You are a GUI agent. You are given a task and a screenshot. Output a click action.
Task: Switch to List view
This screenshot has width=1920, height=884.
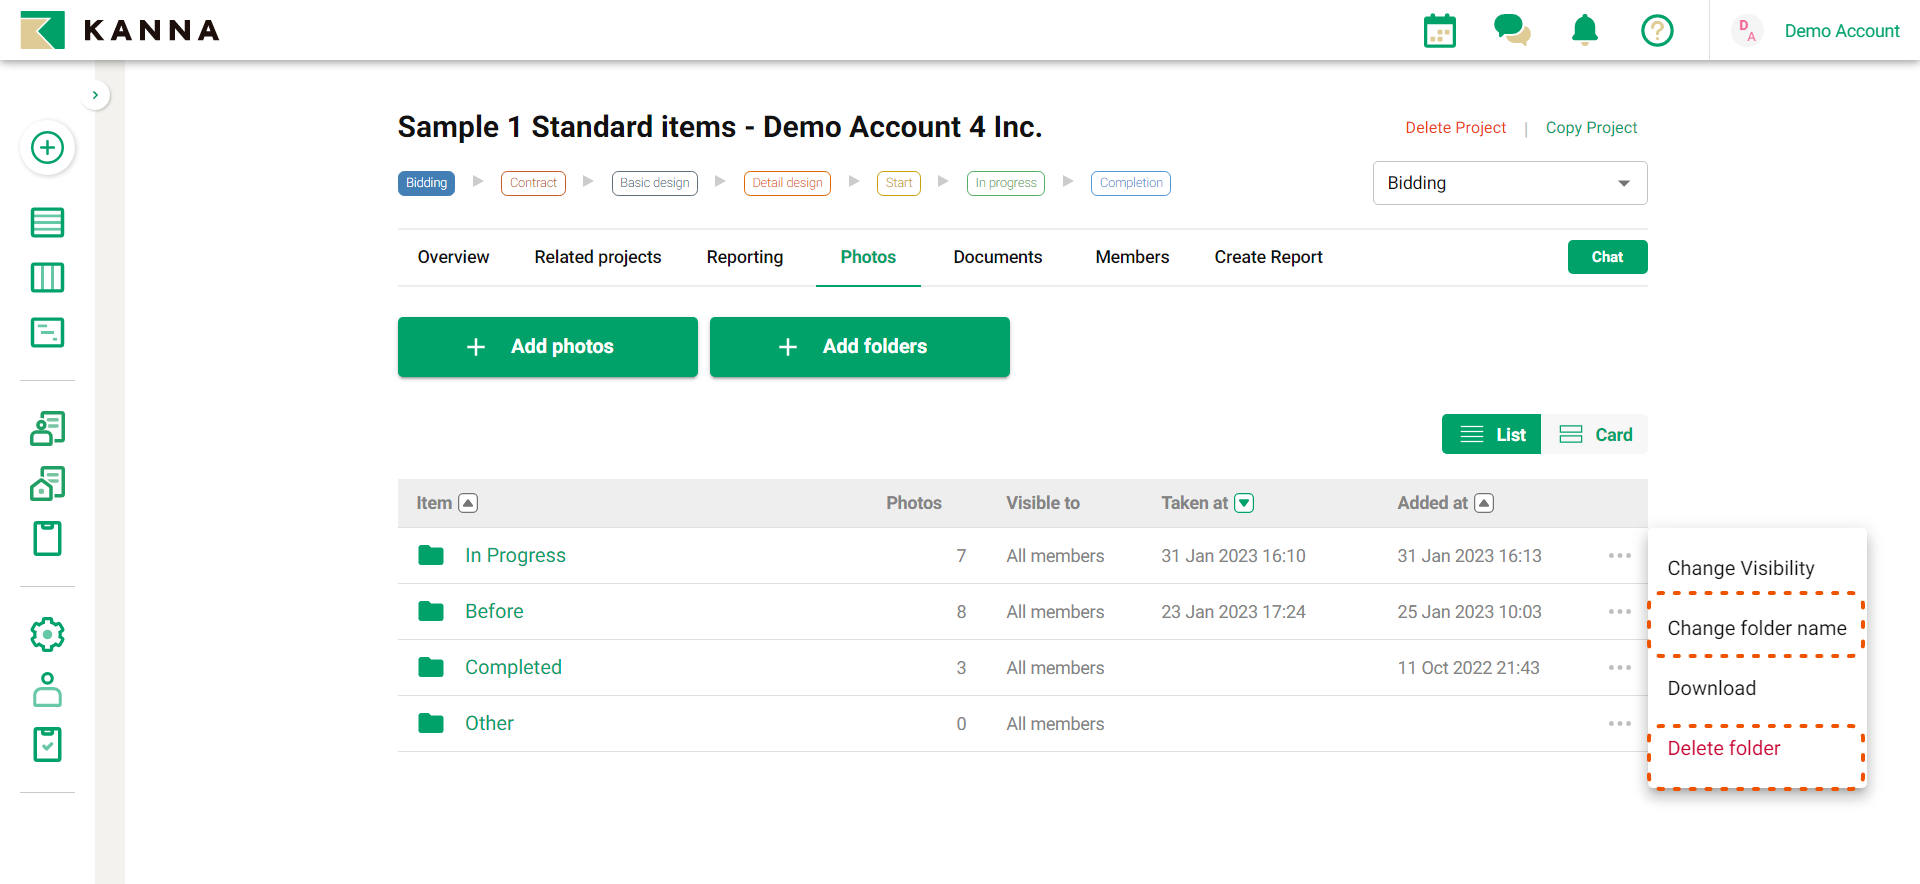point(1491,435)
